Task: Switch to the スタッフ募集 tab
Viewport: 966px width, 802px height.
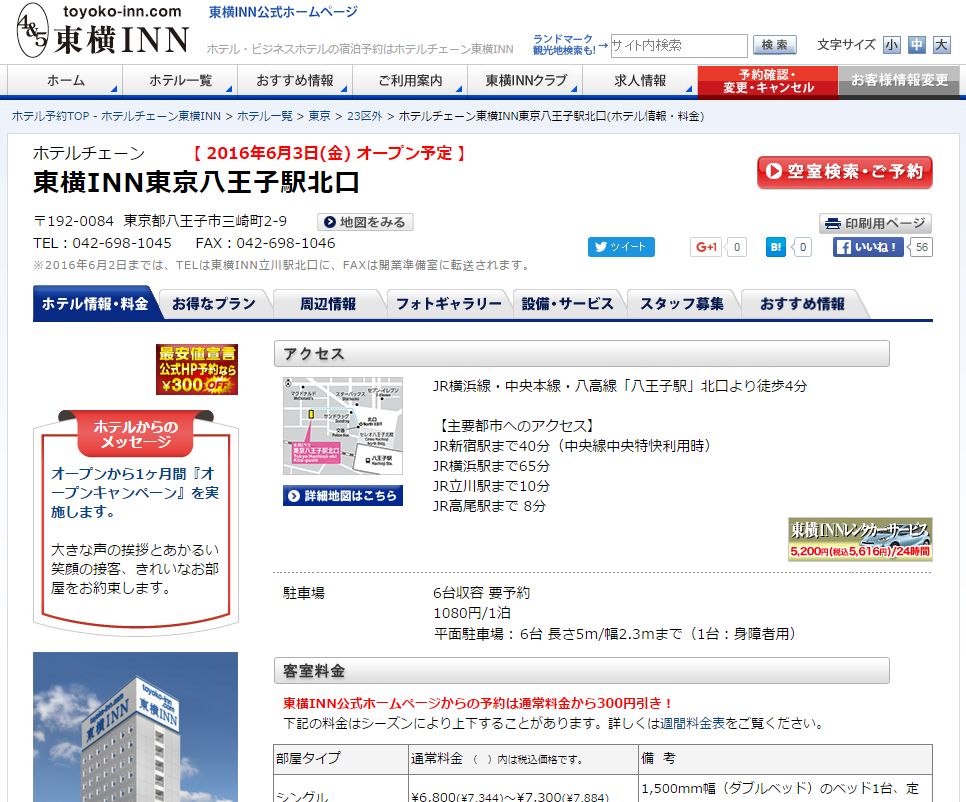Action: pos(682,304)
